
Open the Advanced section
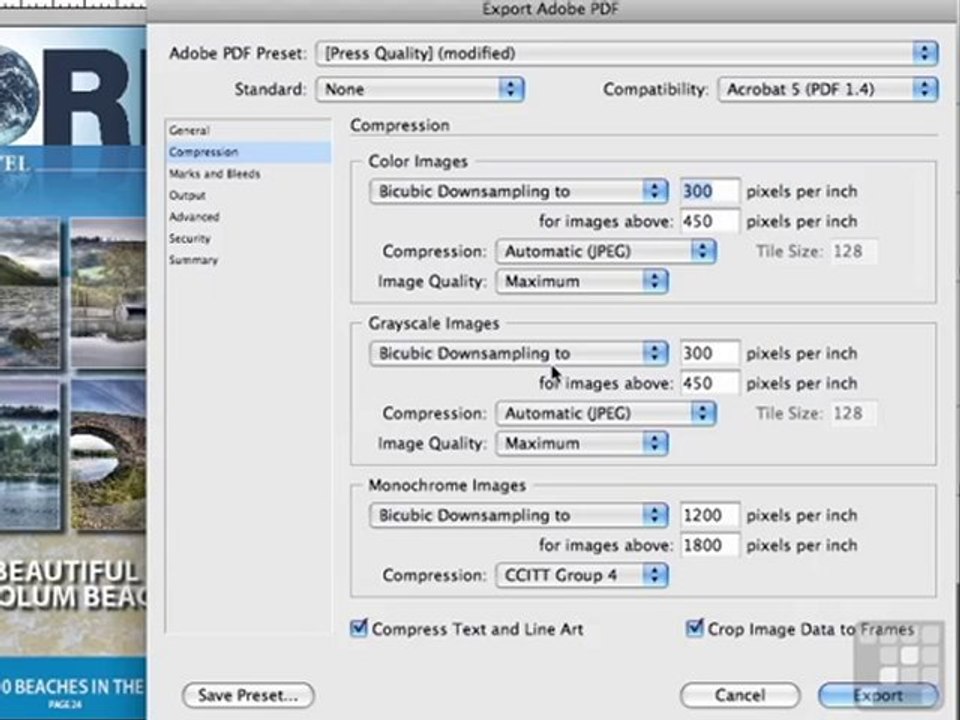[x=249, y=217]
